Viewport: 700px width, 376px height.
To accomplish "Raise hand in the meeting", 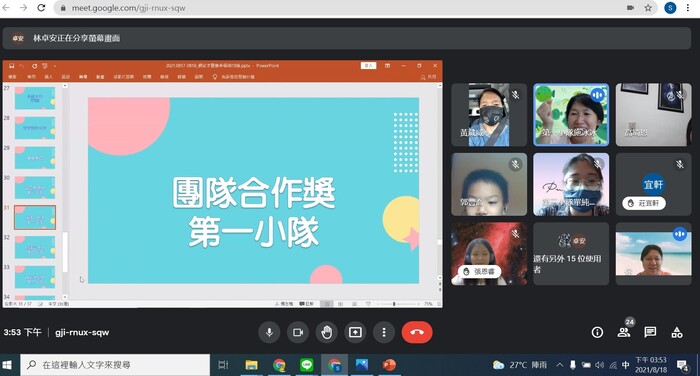I will click(326, 333).
